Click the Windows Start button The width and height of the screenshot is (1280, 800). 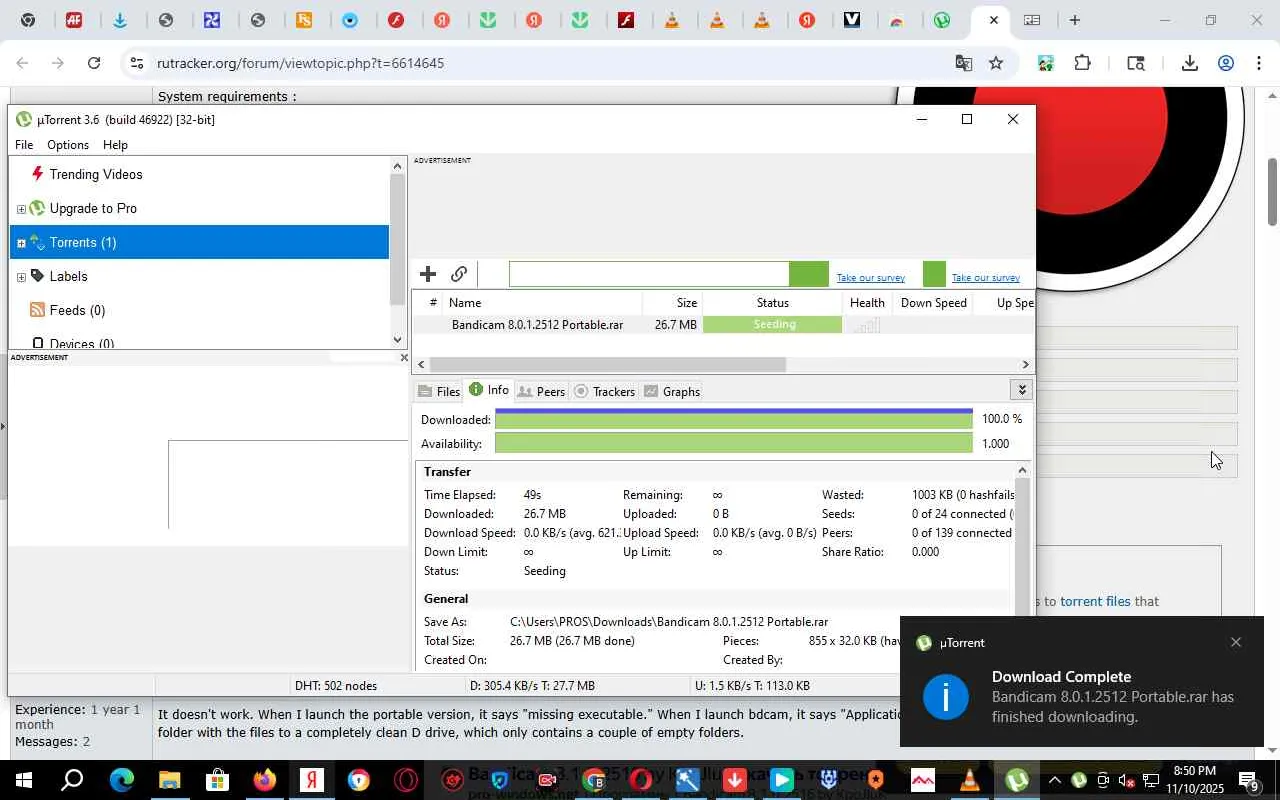[23, 780]
